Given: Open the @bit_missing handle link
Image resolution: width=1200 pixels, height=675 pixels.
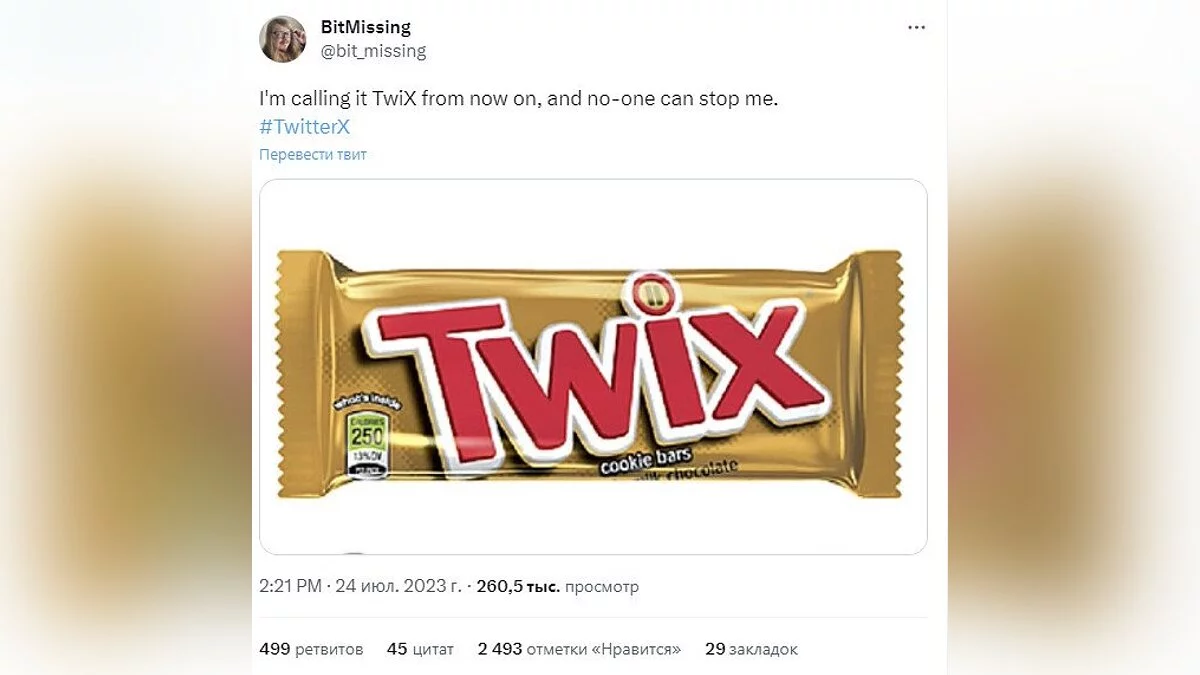Looking at the screenshot, I should pyautogui.click(x=373, y=50).
